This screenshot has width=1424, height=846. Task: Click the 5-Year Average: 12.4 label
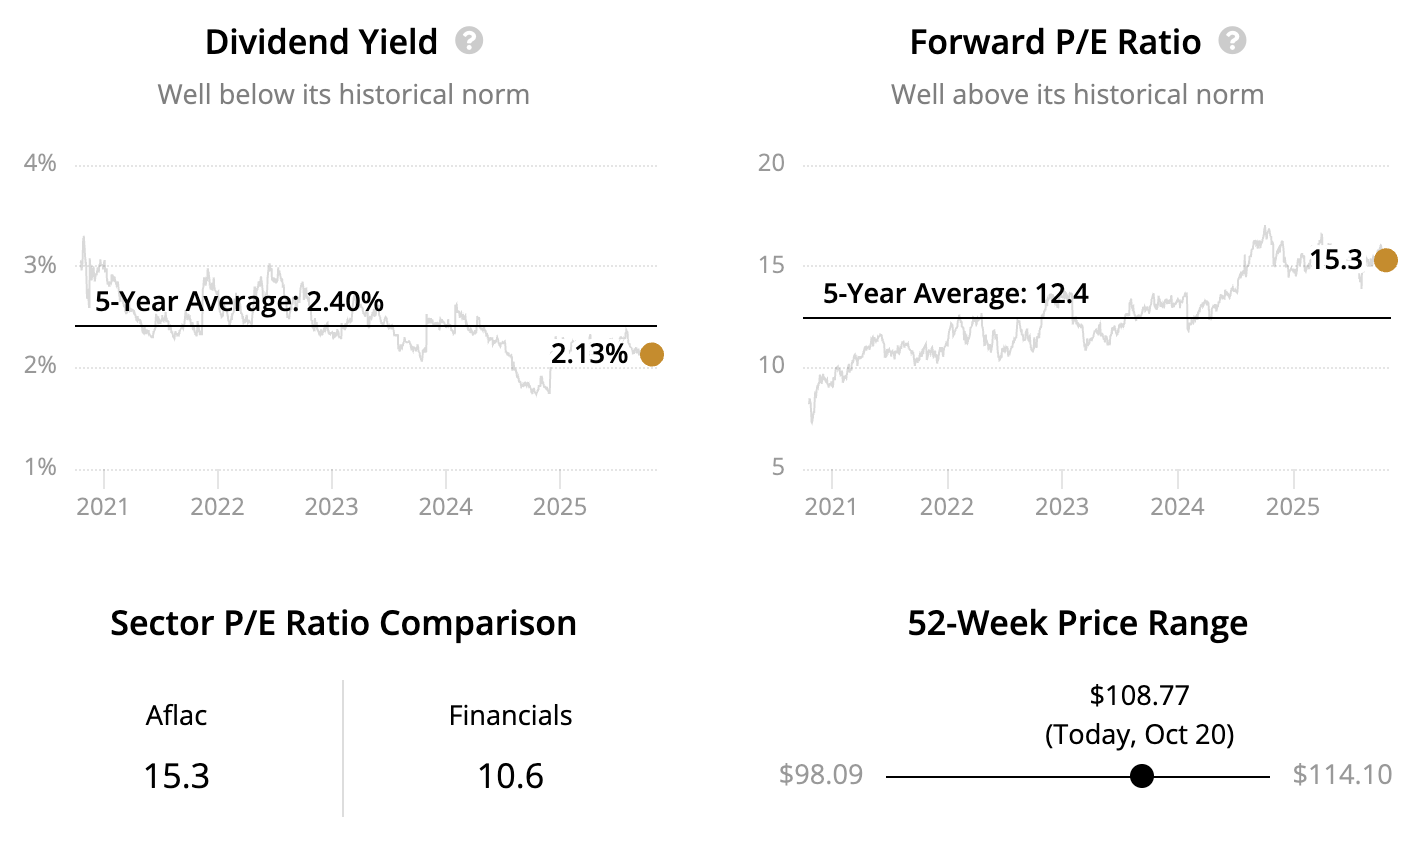point(955,294)
